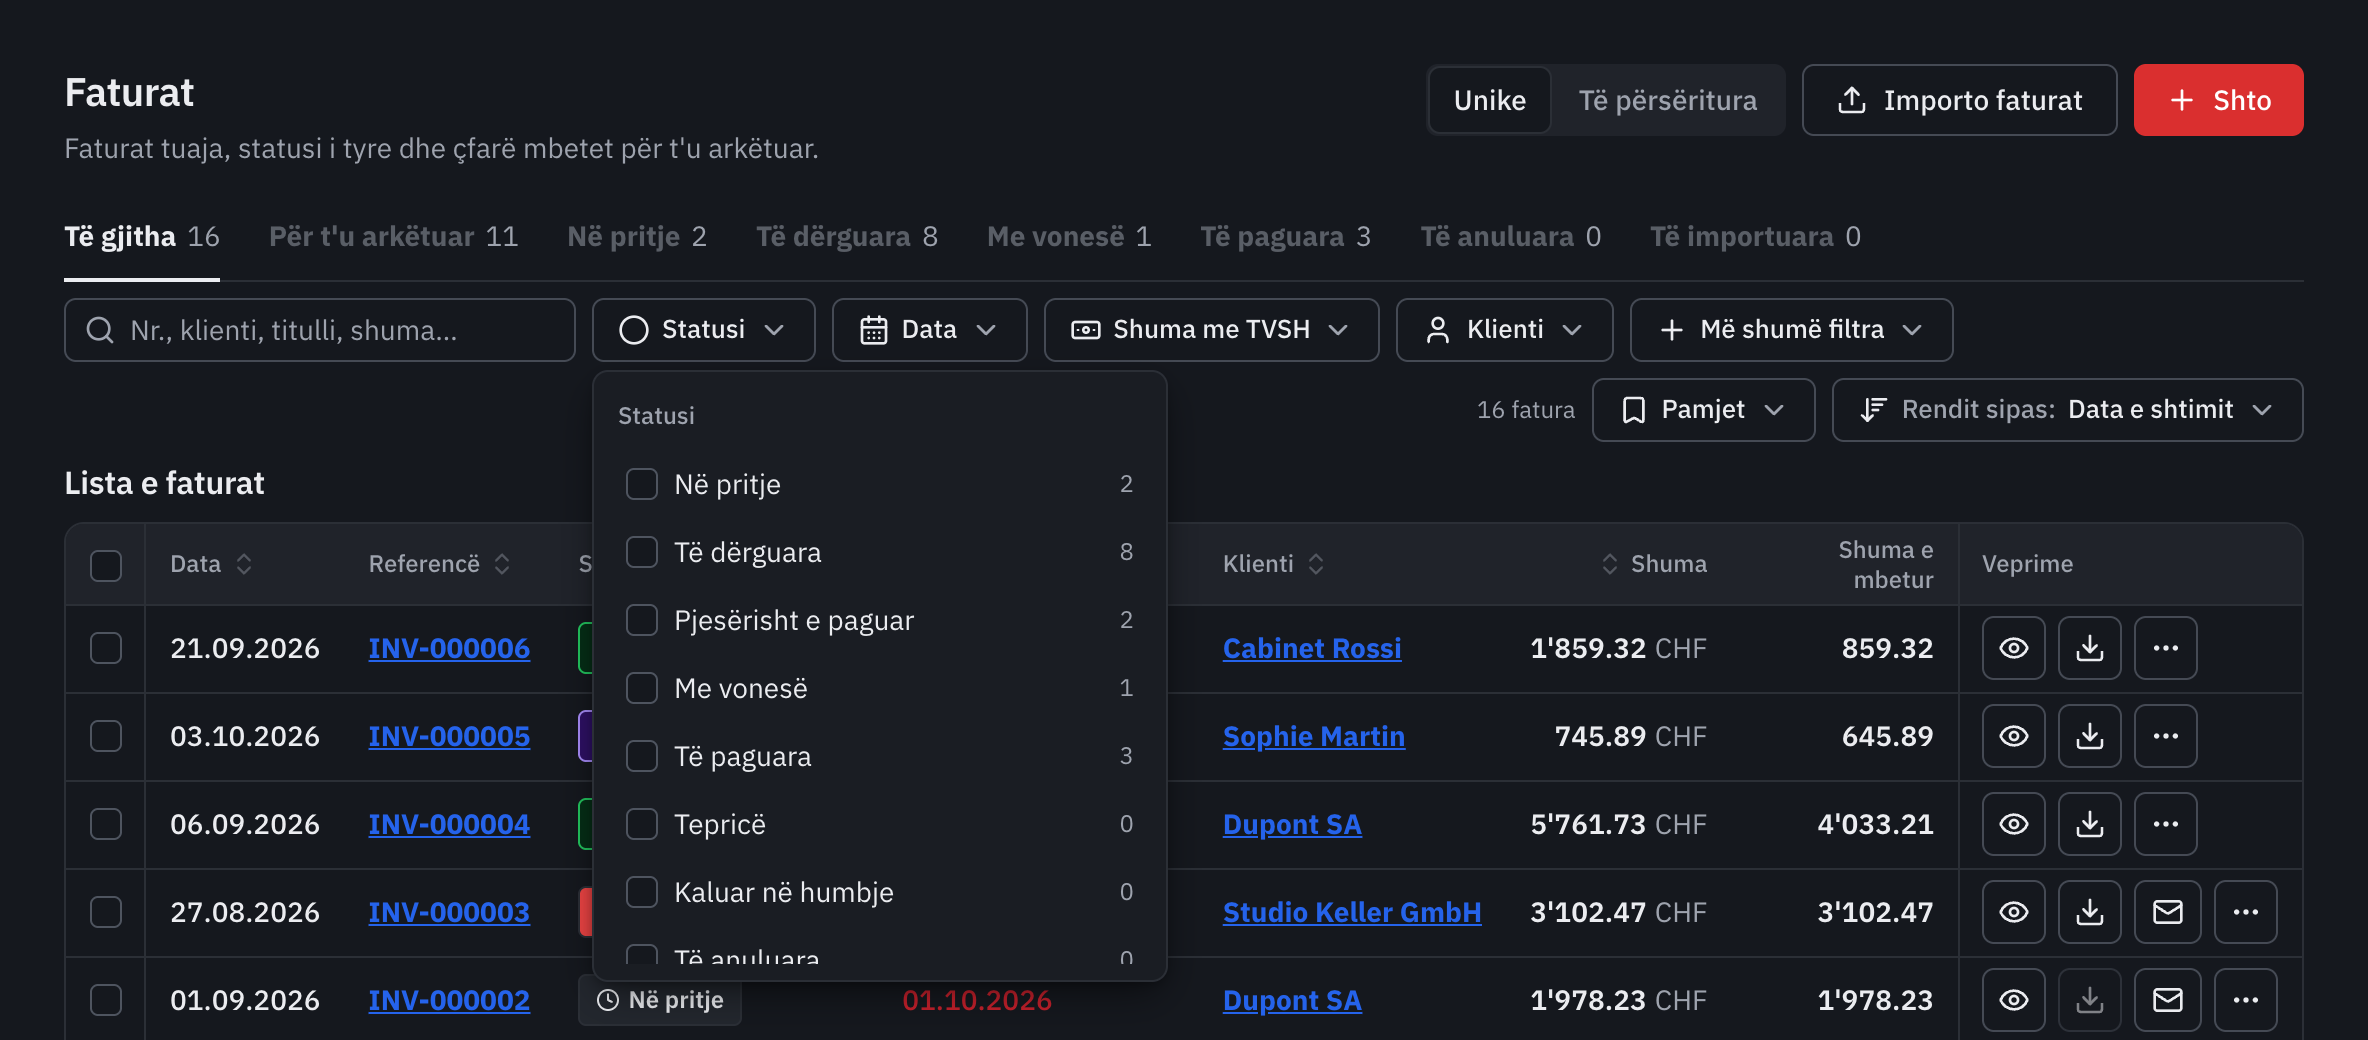
Task: Download invoice INV-000005
Action: coord(2089,736)
